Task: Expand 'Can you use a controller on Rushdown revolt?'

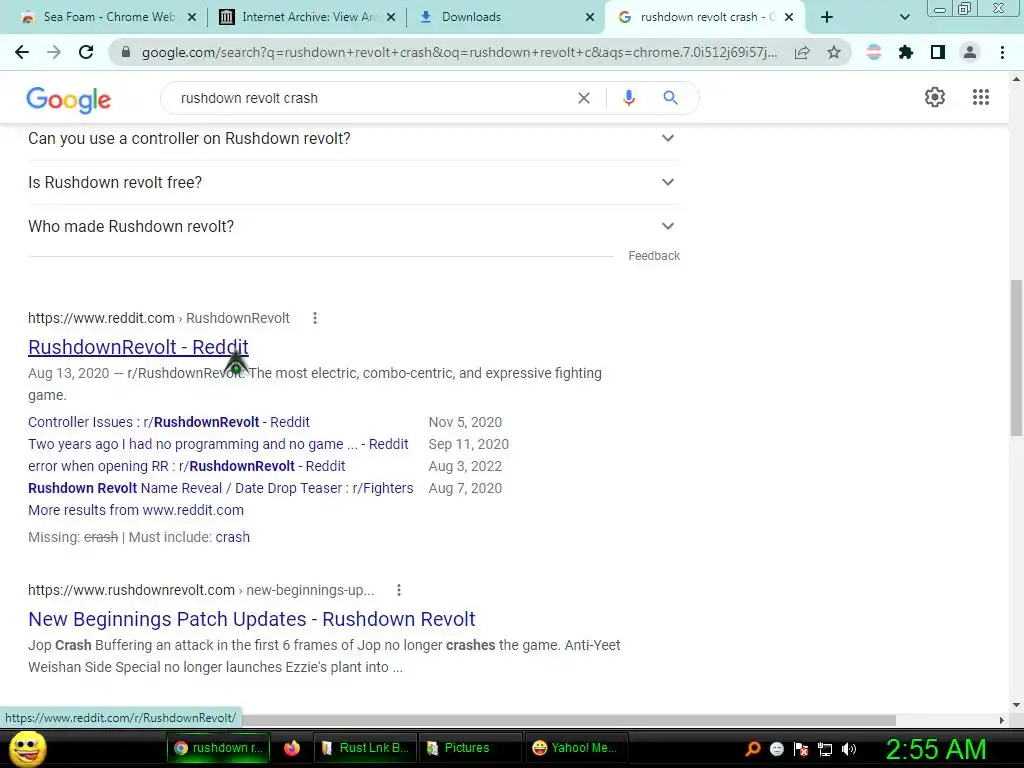Action: (354, 138)
